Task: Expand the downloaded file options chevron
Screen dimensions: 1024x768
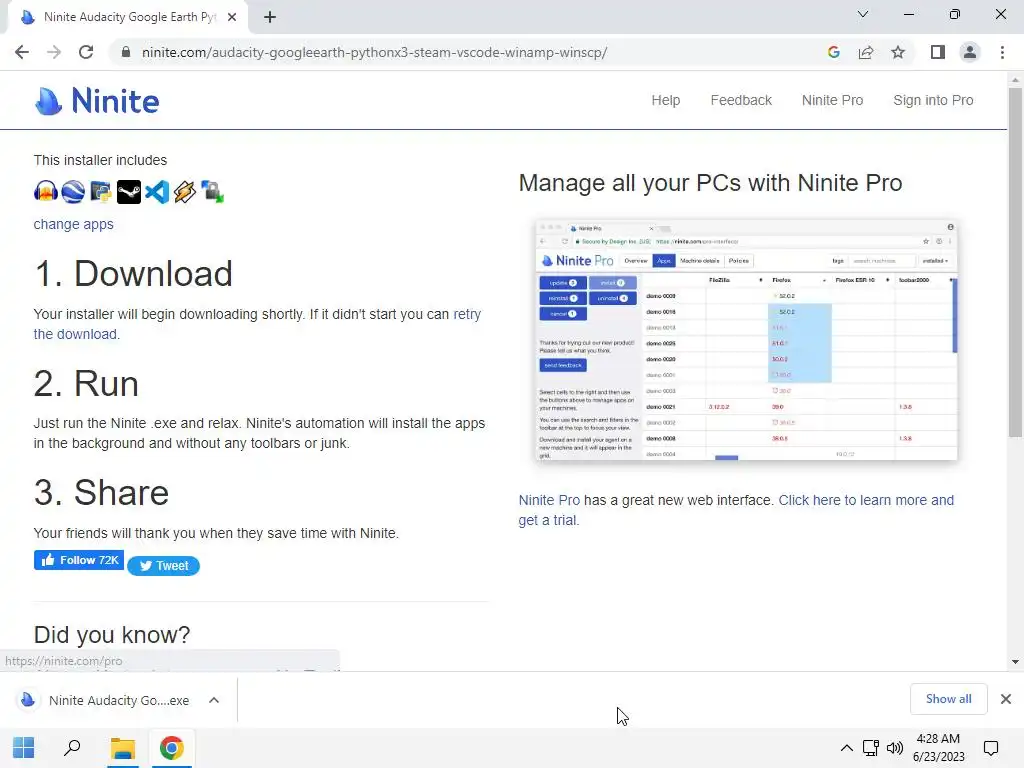Action: coord(214,700)
